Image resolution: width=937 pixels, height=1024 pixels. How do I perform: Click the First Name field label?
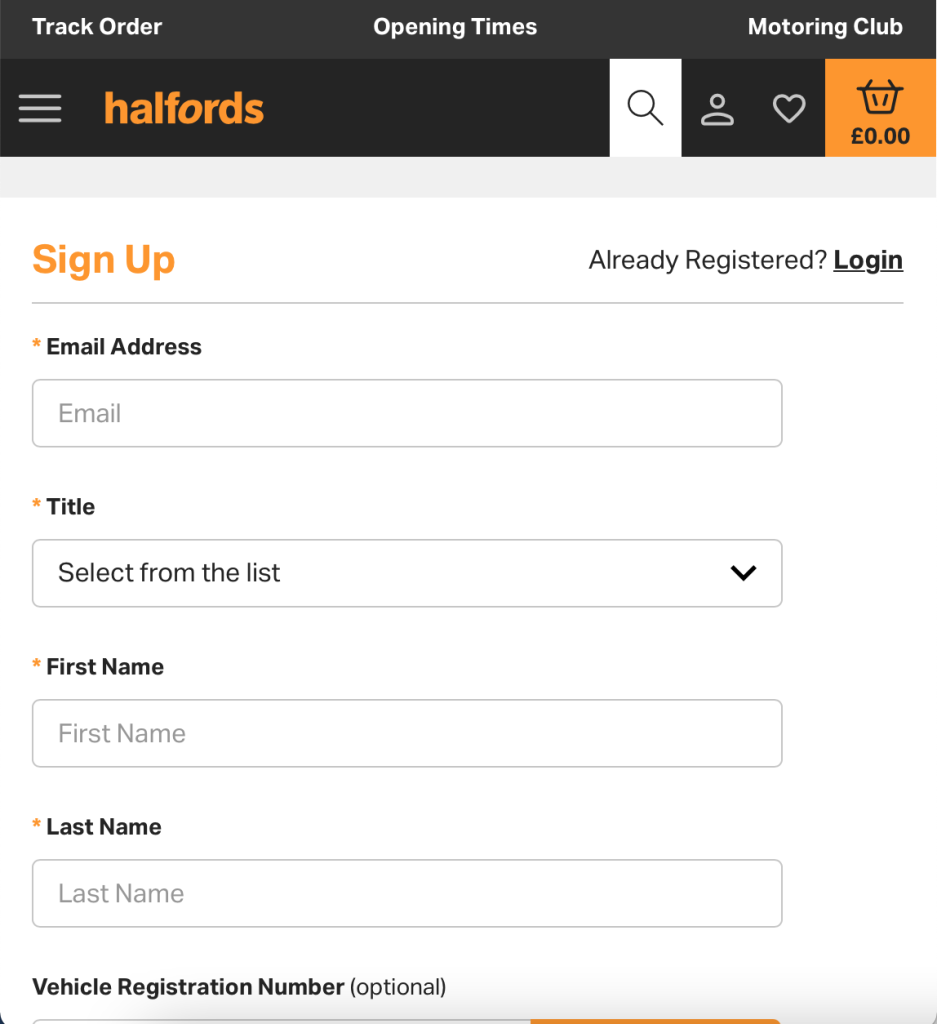click(105, 667)
